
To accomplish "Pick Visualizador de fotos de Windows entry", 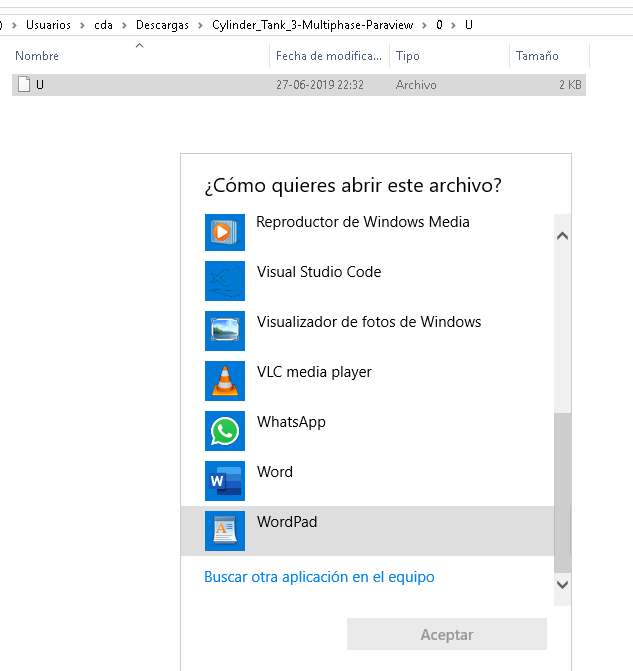I will [369, 322].
